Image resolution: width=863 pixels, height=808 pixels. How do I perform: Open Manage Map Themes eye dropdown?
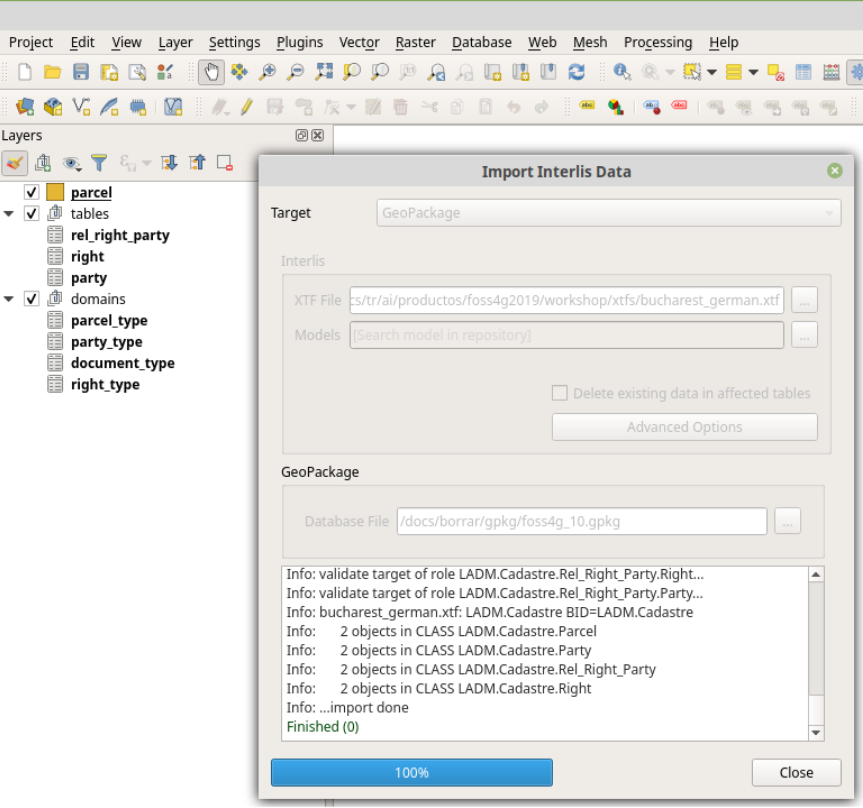coord(72,163)
